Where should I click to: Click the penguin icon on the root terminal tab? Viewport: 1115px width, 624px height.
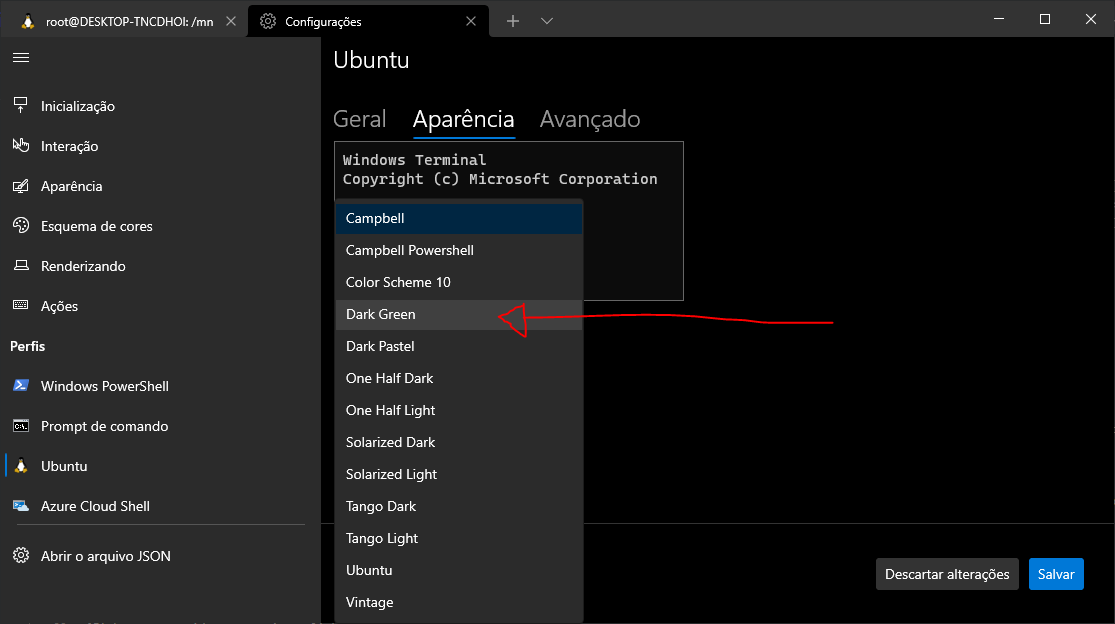coord(28,21)
